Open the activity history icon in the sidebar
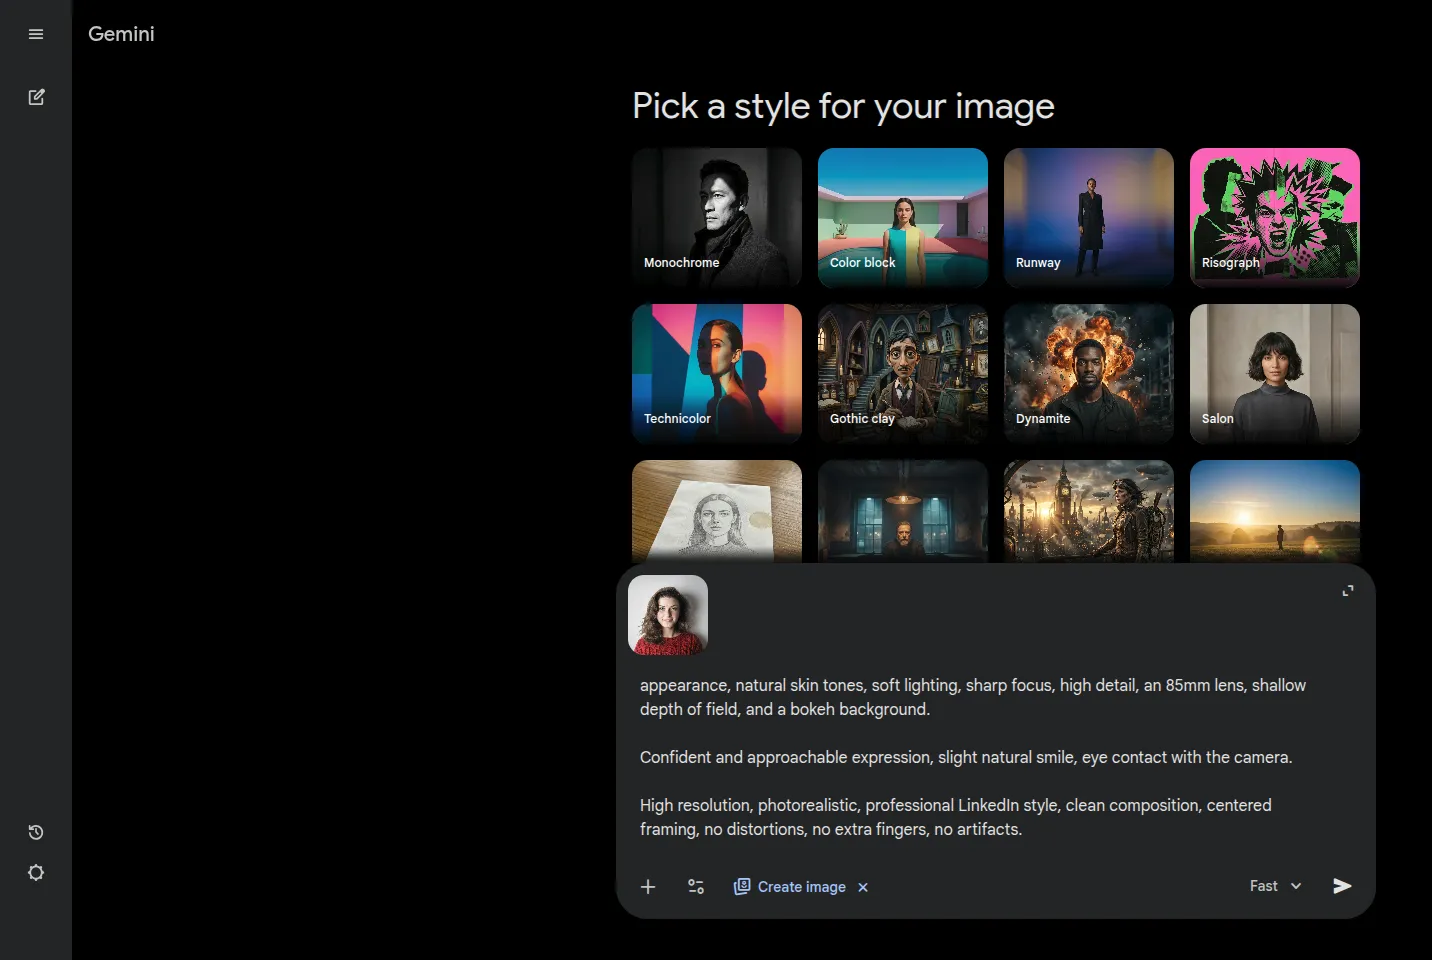This screenshot has height=960, width=1432. click(x=36, y=832)
